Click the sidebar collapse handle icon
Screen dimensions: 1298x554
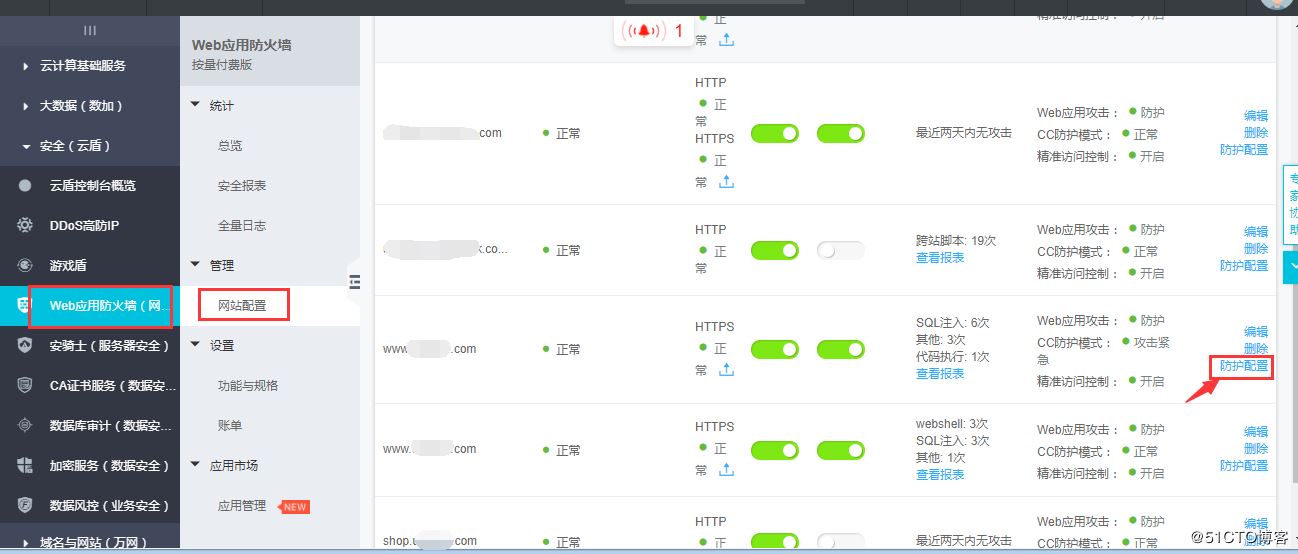pyautogui.click(x=354, y=283)
